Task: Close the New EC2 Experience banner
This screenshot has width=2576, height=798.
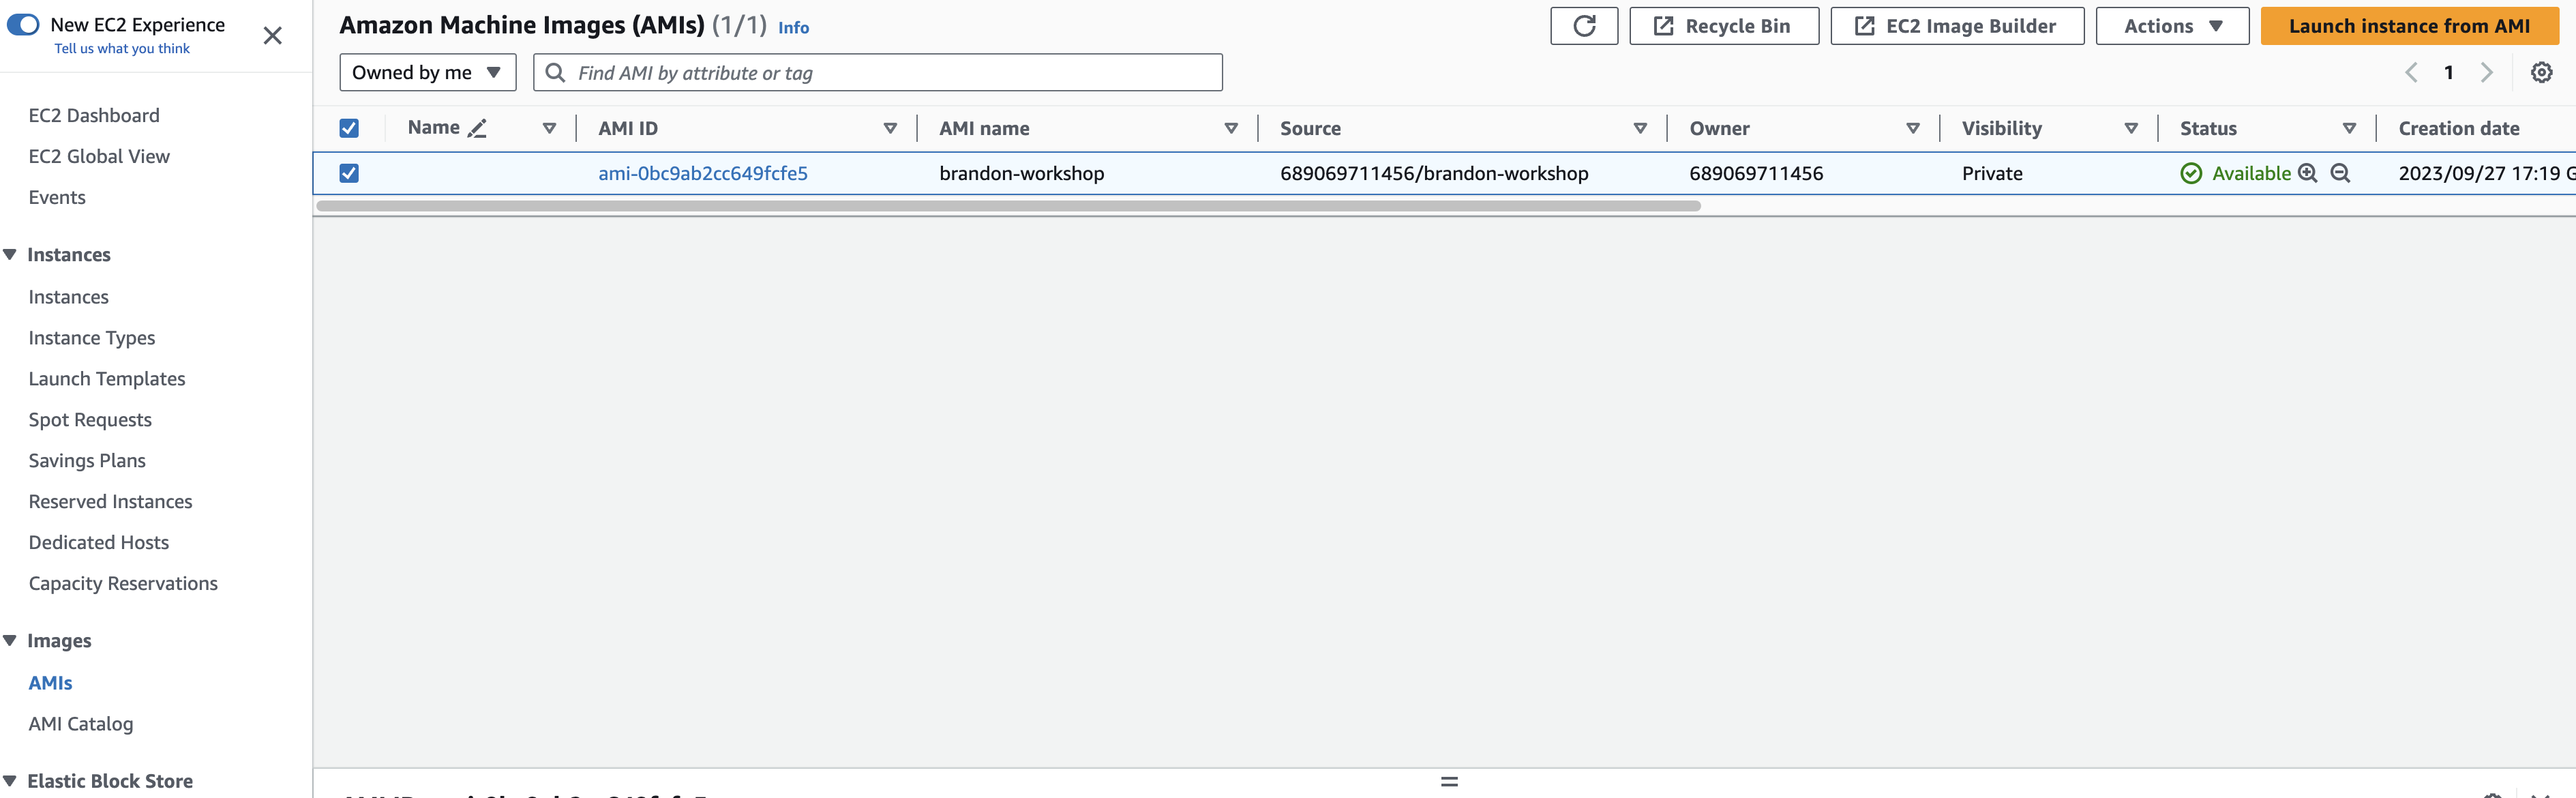Action: tap(272, 36)
